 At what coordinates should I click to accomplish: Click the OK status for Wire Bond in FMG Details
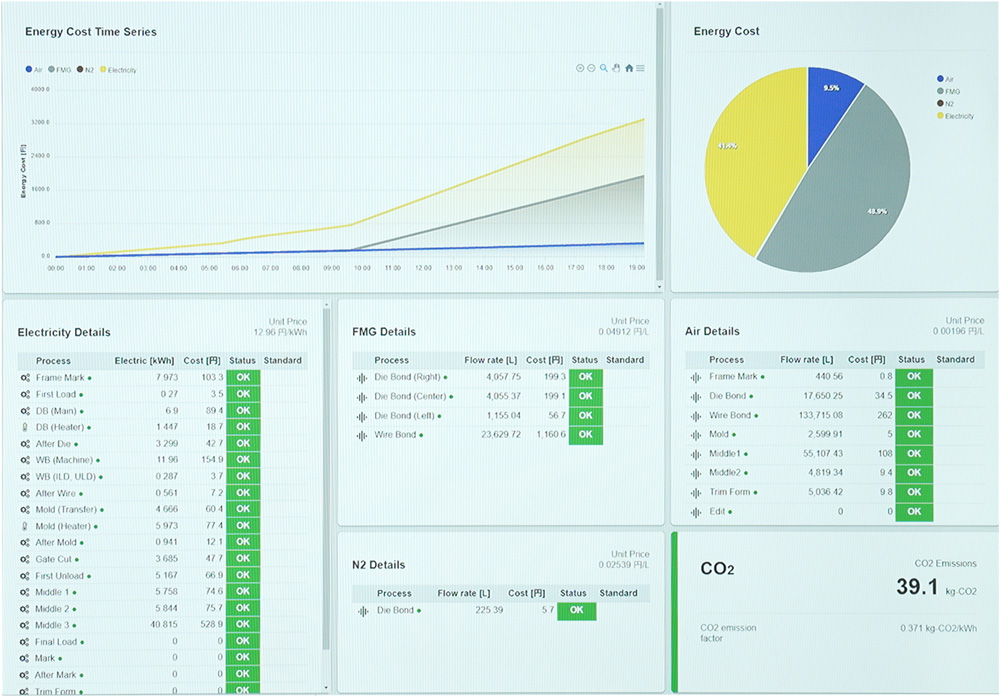pyautogui.click(x=585, y=436)
